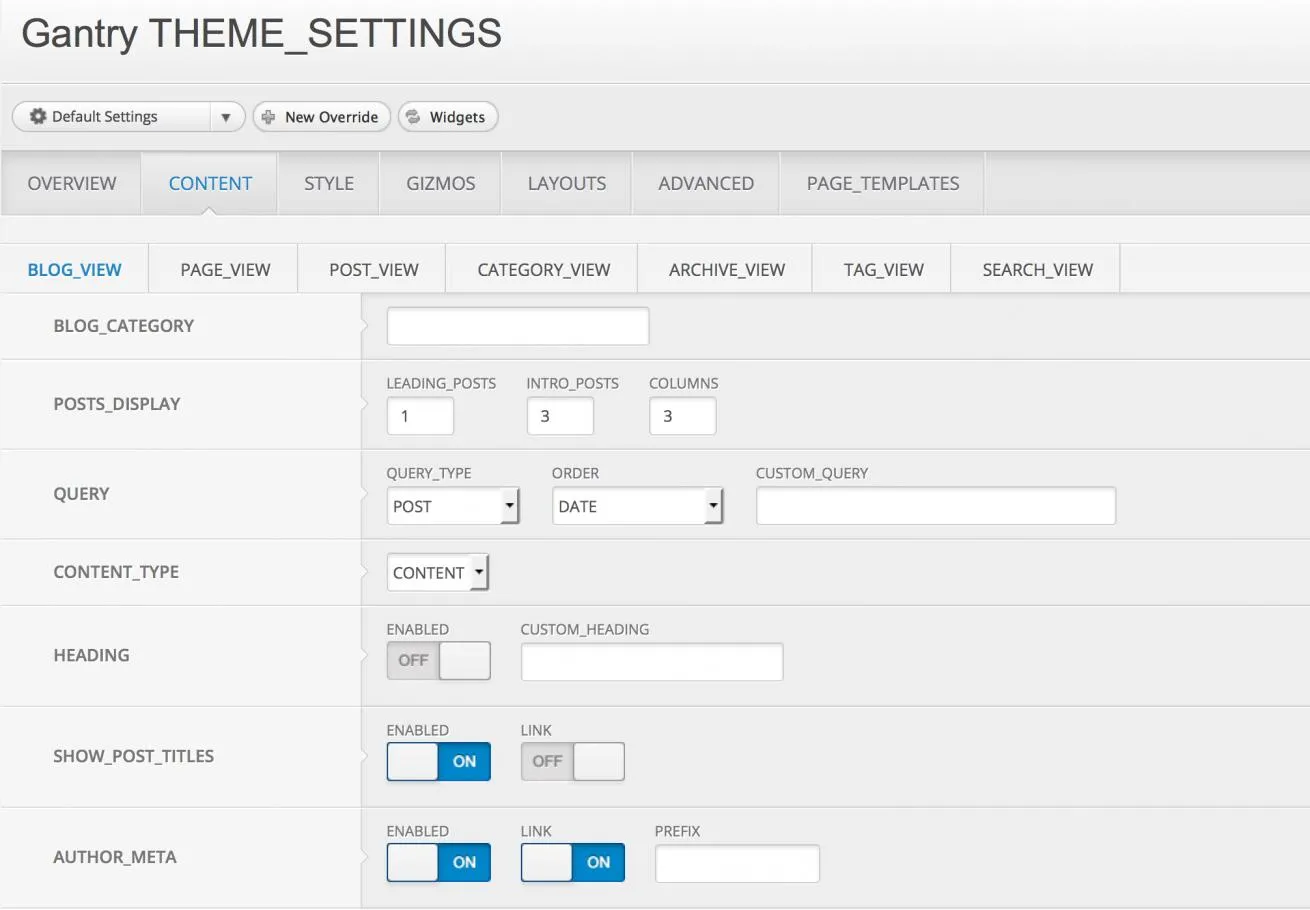Screen dimensions: 1310x910
Task: Open the STYLE tab
Action: tap(329, 183)
